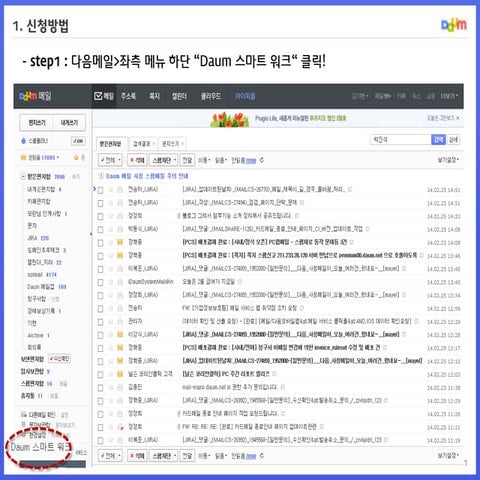
Task: Click the 다른메일 확인 sidebar icon
Action: [x=24, y=415]
